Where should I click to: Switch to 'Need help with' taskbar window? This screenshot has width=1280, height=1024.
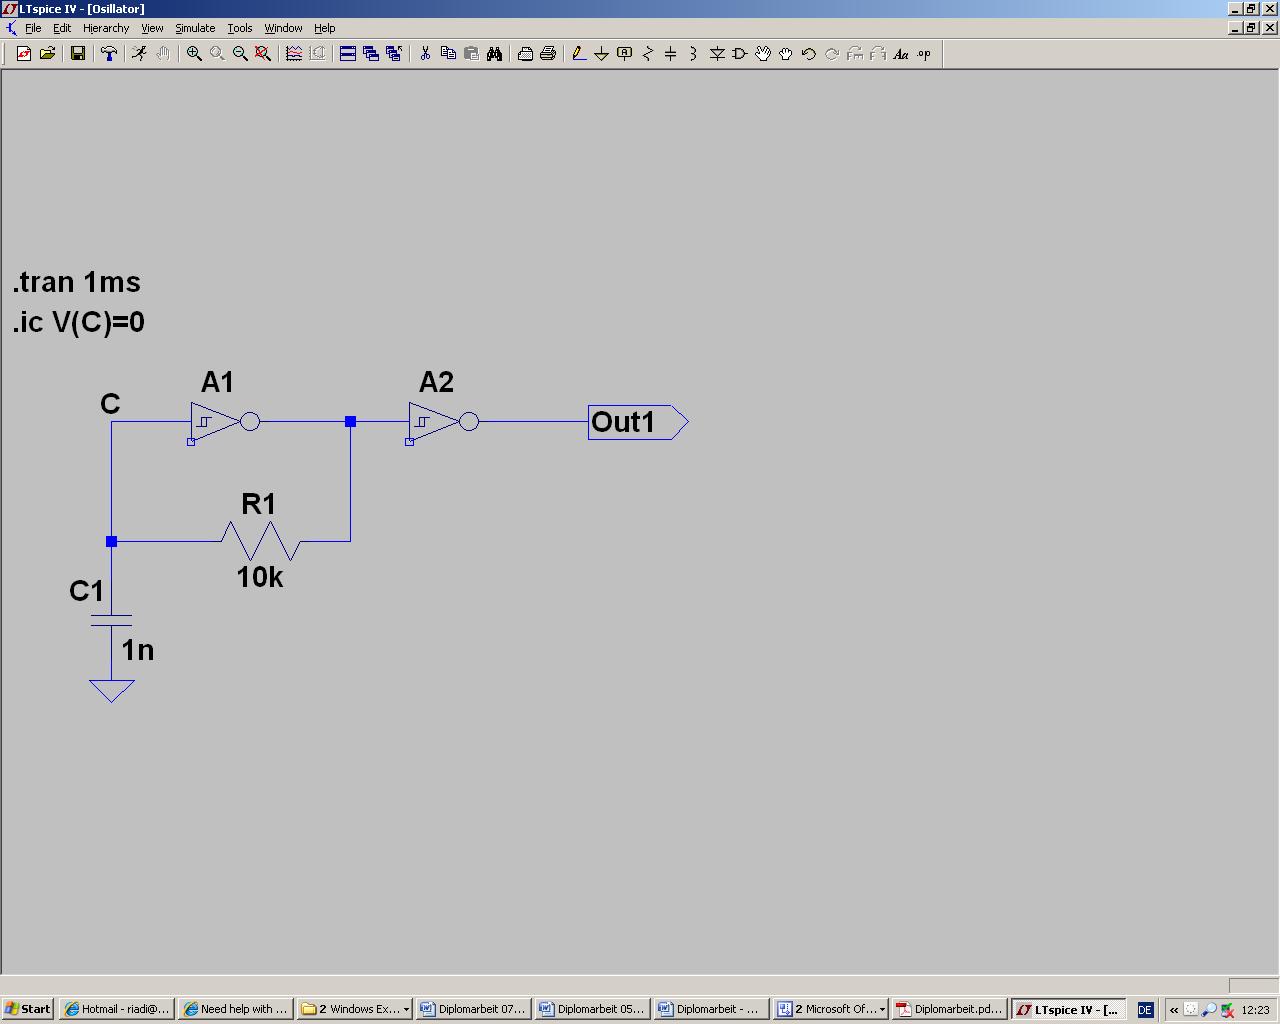click(x=236, y=1009)
